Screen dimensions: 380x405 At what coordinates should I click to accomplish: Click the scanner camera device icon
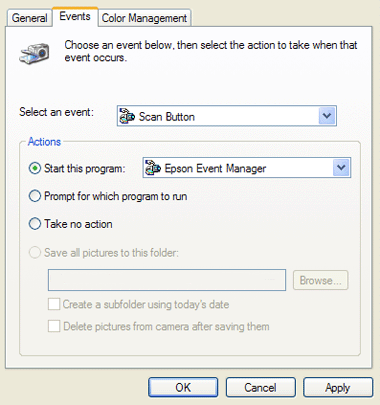click(x=35, y=53)
